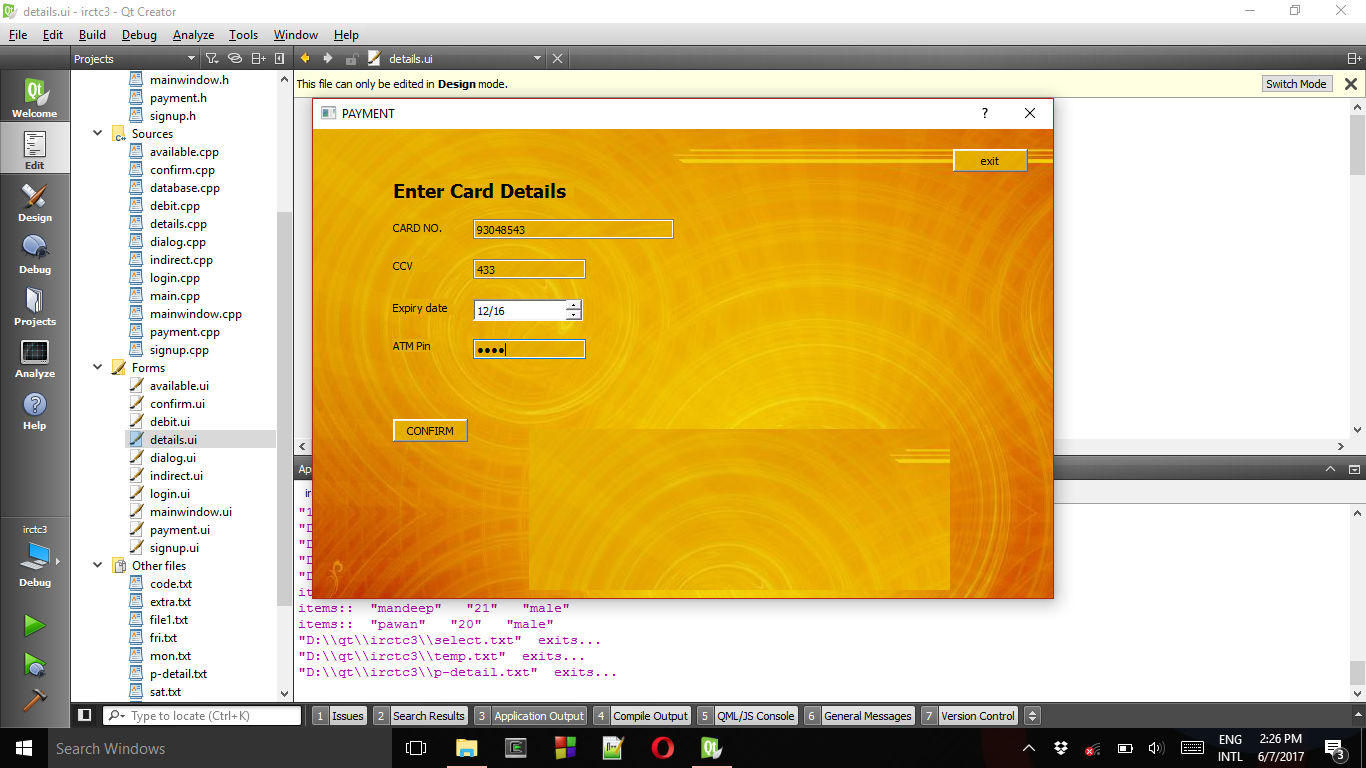Open Projects mode in sidebar

pos(34,307)
